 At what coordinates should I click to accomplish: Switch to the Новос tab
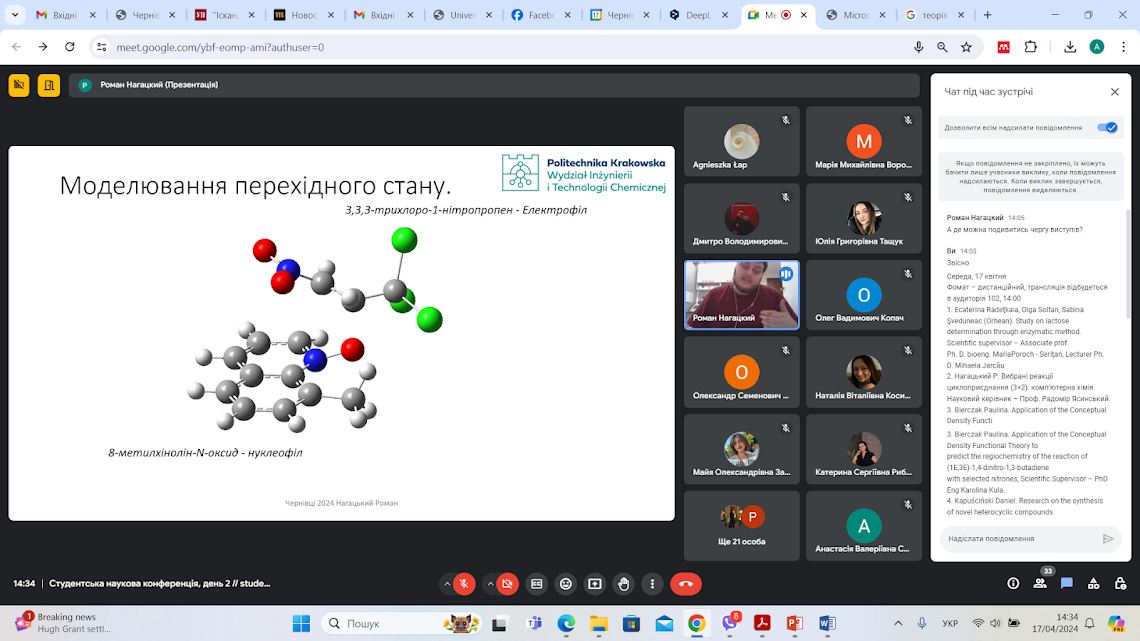click(304, 15)
